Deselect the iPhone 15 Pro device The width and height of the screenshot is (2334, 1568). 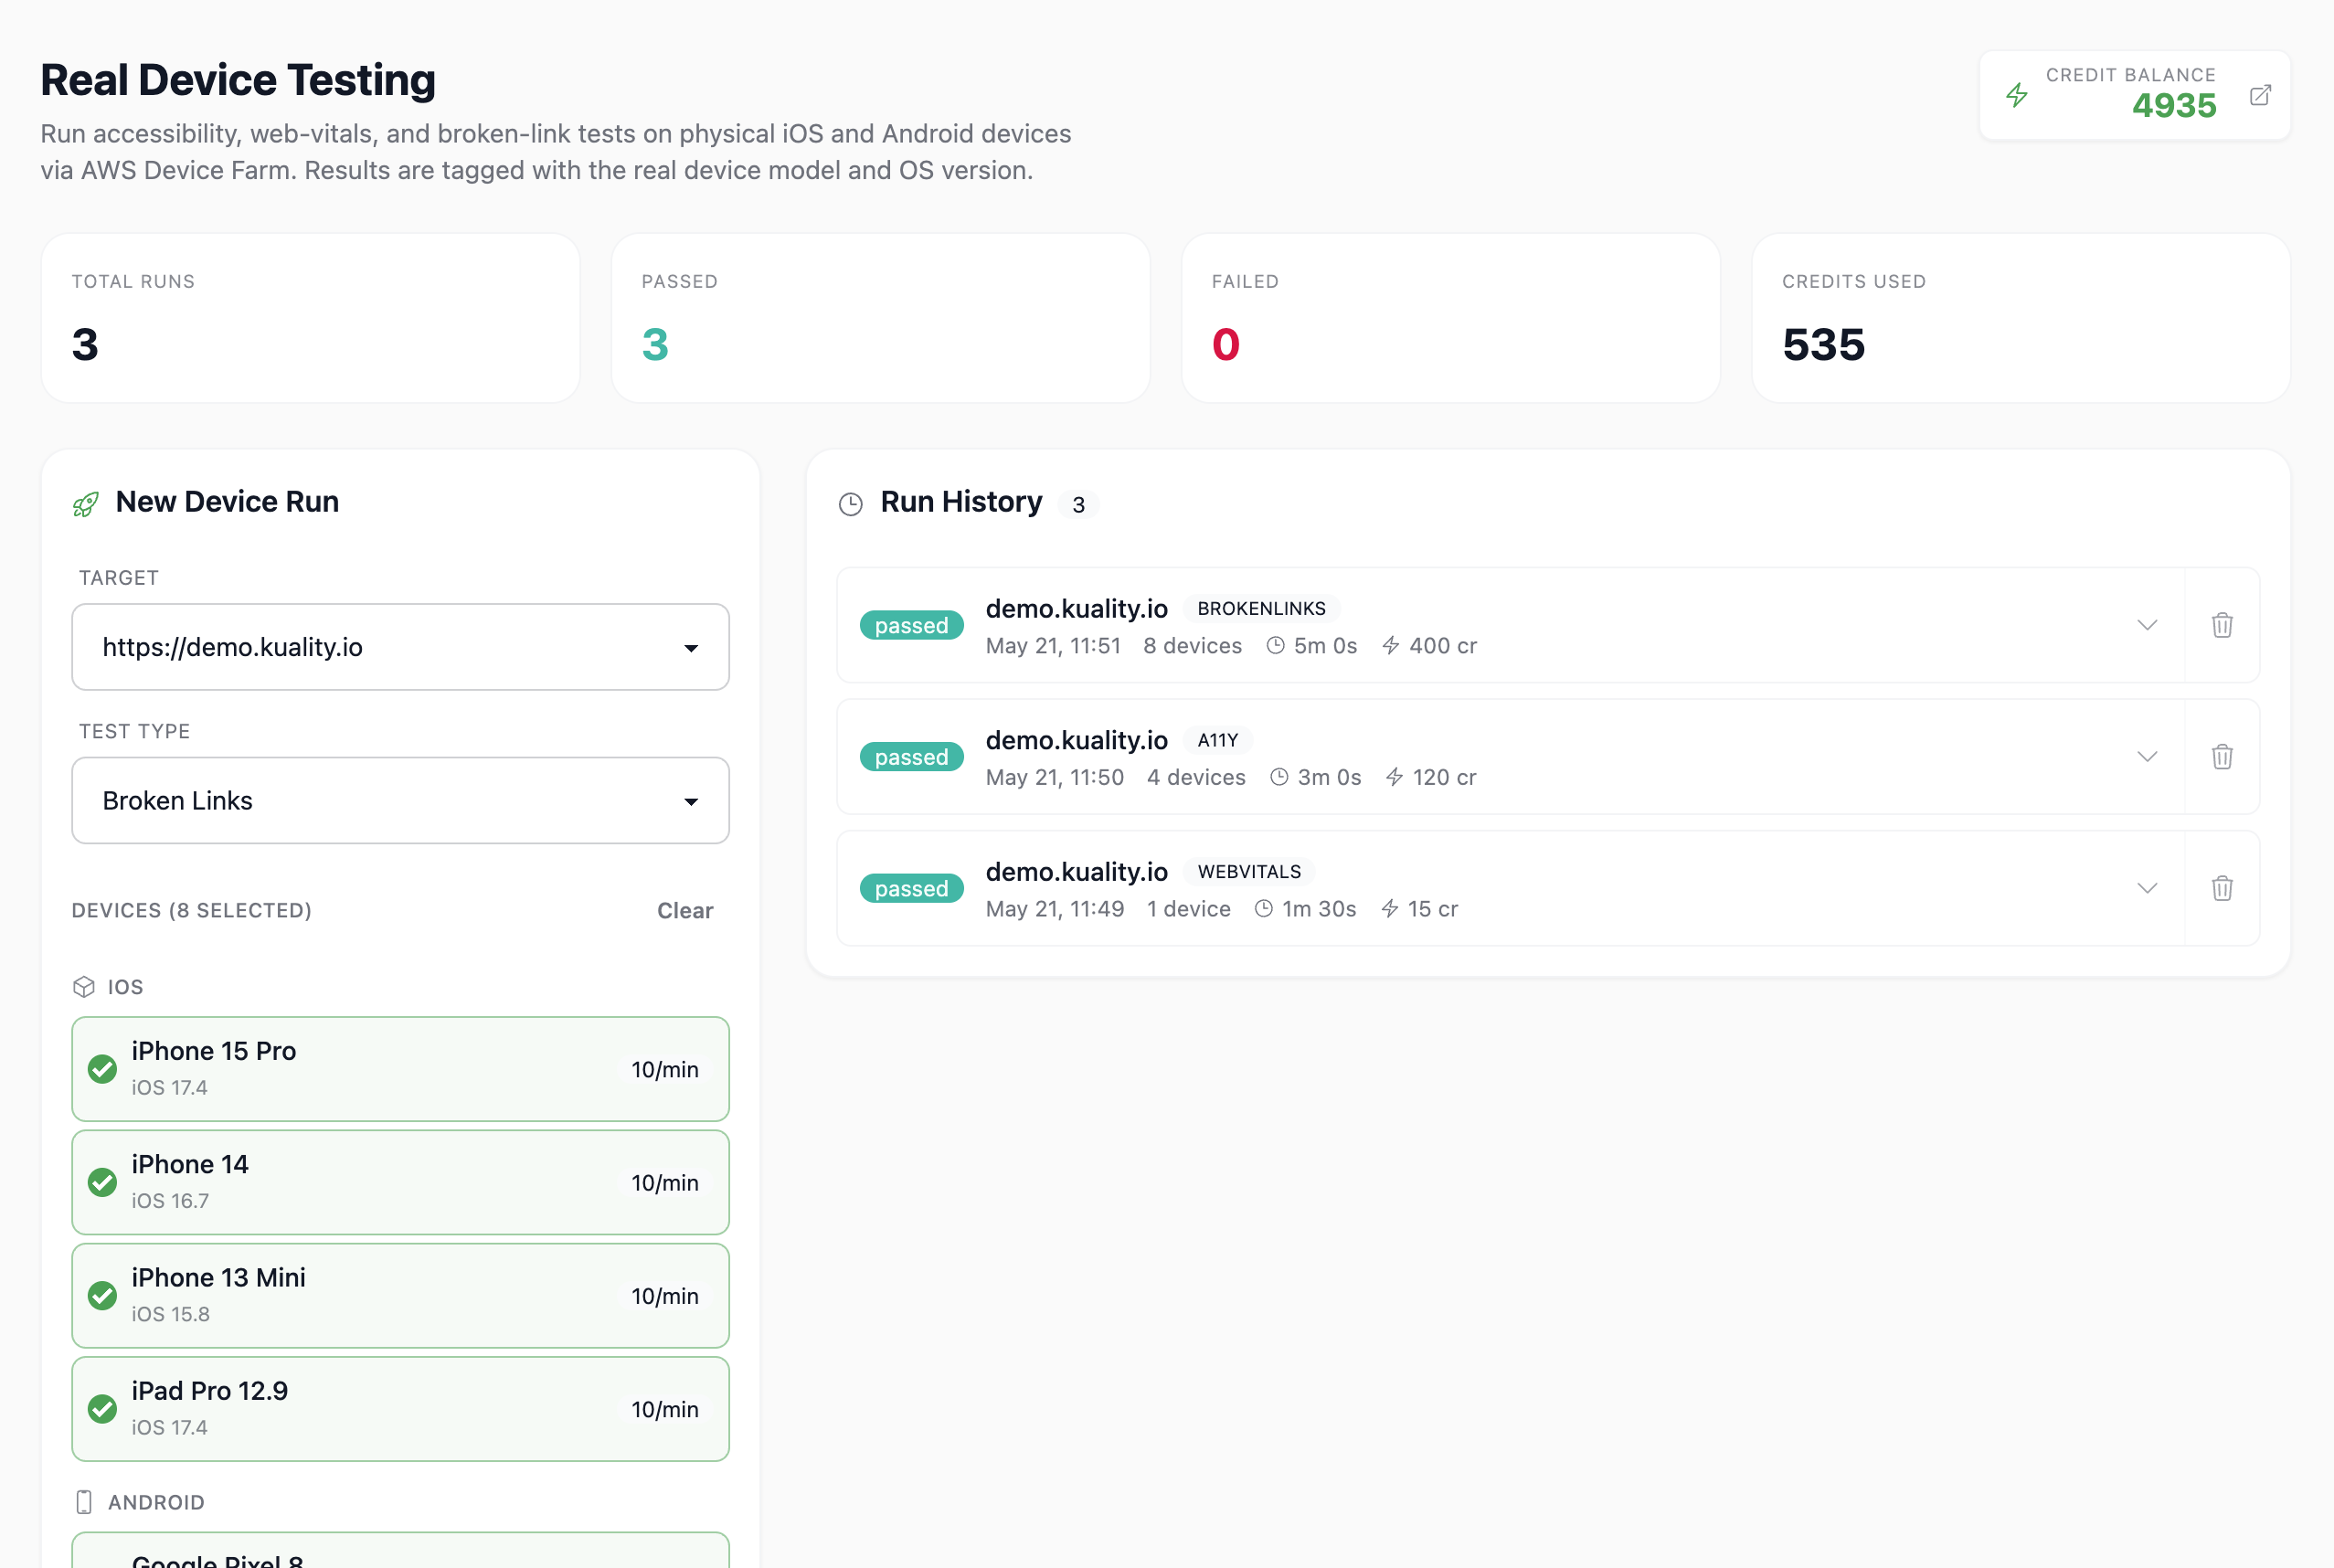click(400, 1069)
